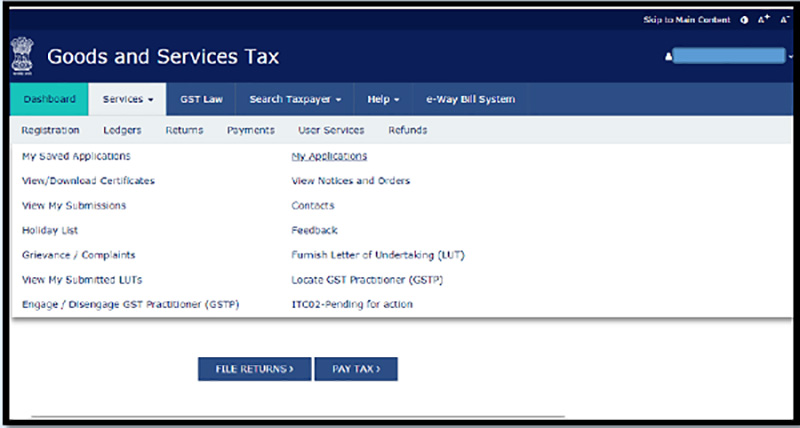Viewport: 800px width, 428px height.
Task: Click Skip to Main Content link
Action: [688, 20]
